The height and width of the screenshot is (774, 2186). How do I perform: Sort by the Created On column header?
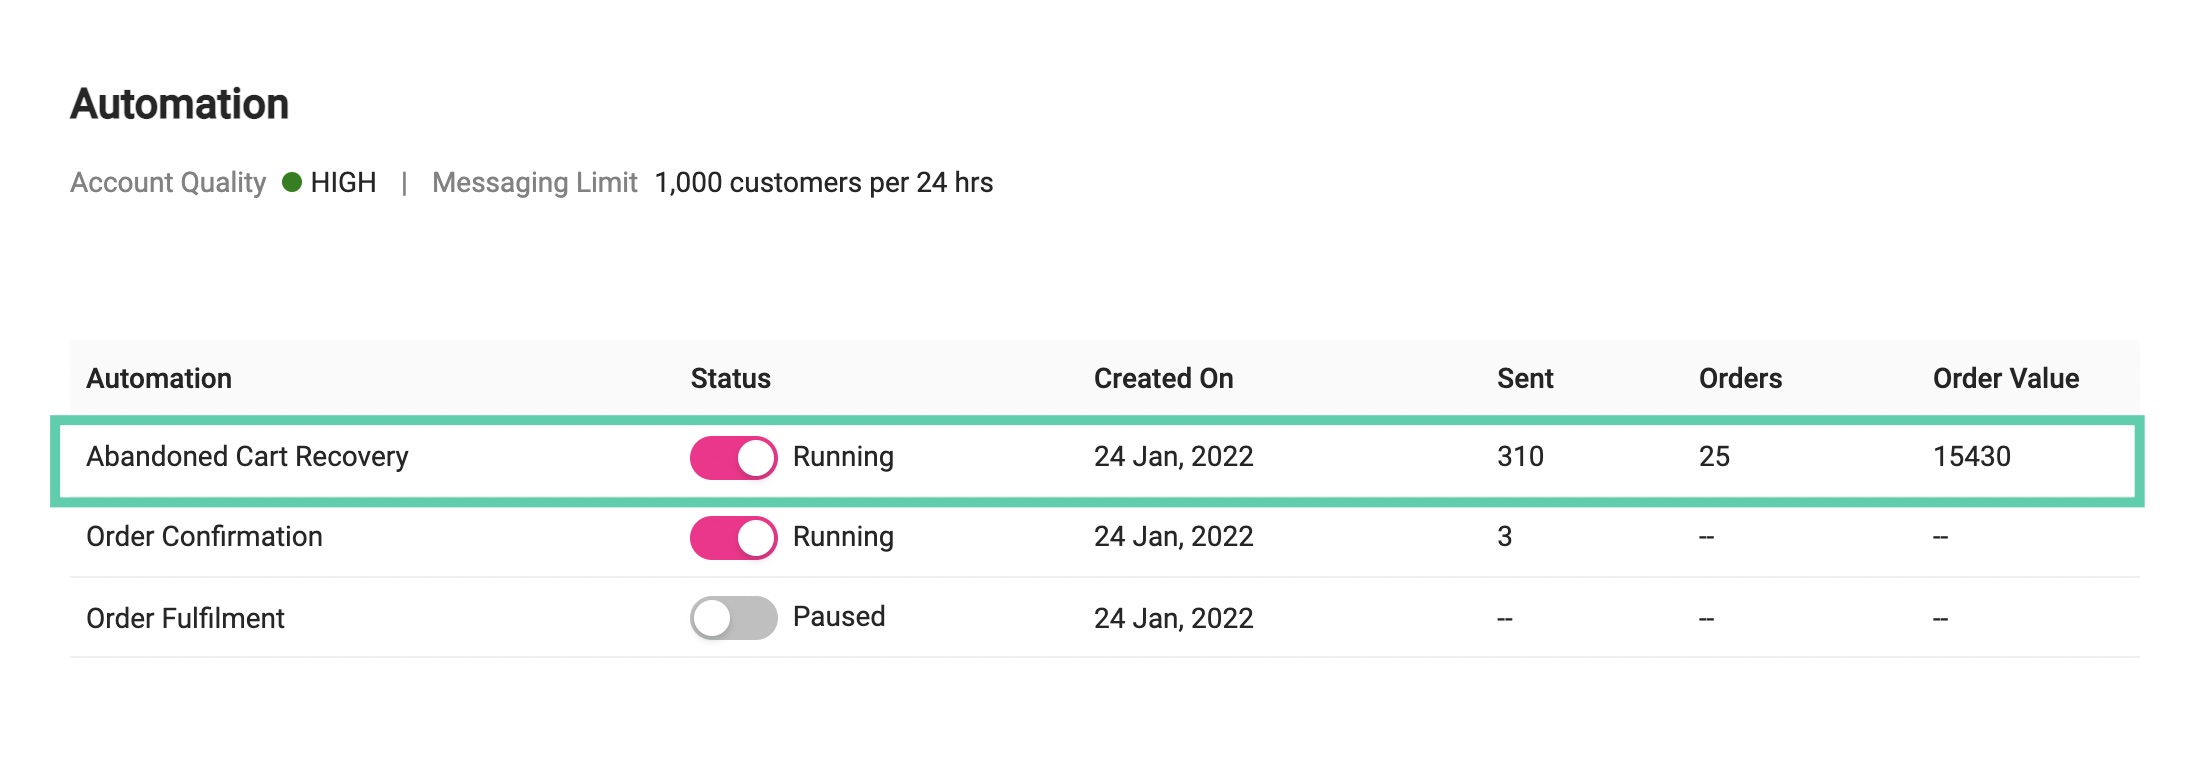click(1163, 378)
